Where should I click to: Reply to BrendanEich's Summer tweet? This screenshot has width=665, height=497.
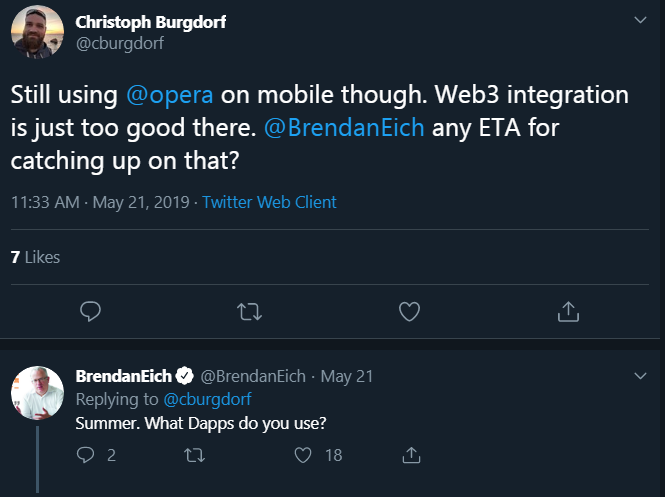pos(86,455)
